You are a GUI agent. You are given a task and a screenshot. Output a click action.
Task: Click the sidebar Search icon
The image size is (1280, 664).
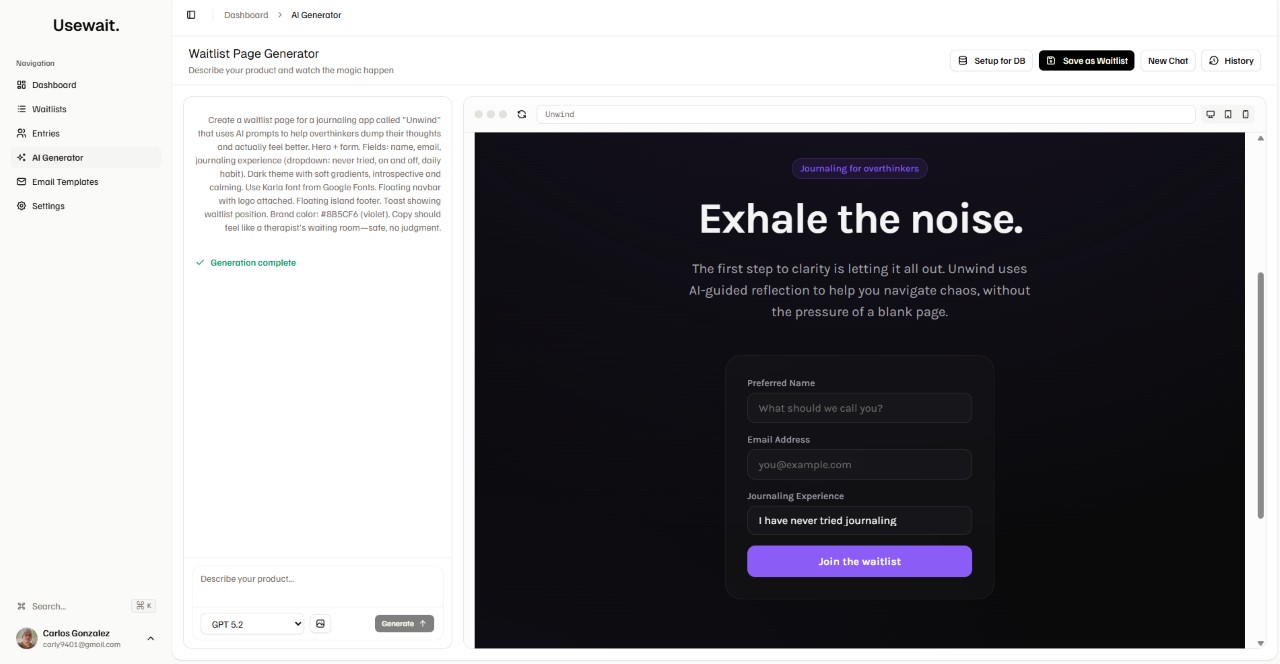pos(22,606)
